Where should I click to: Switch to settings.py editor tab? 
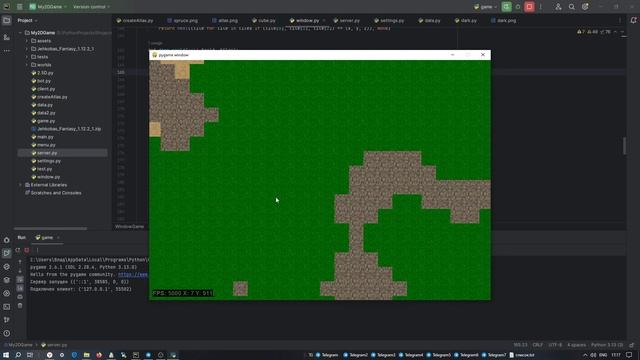(389, 20)
